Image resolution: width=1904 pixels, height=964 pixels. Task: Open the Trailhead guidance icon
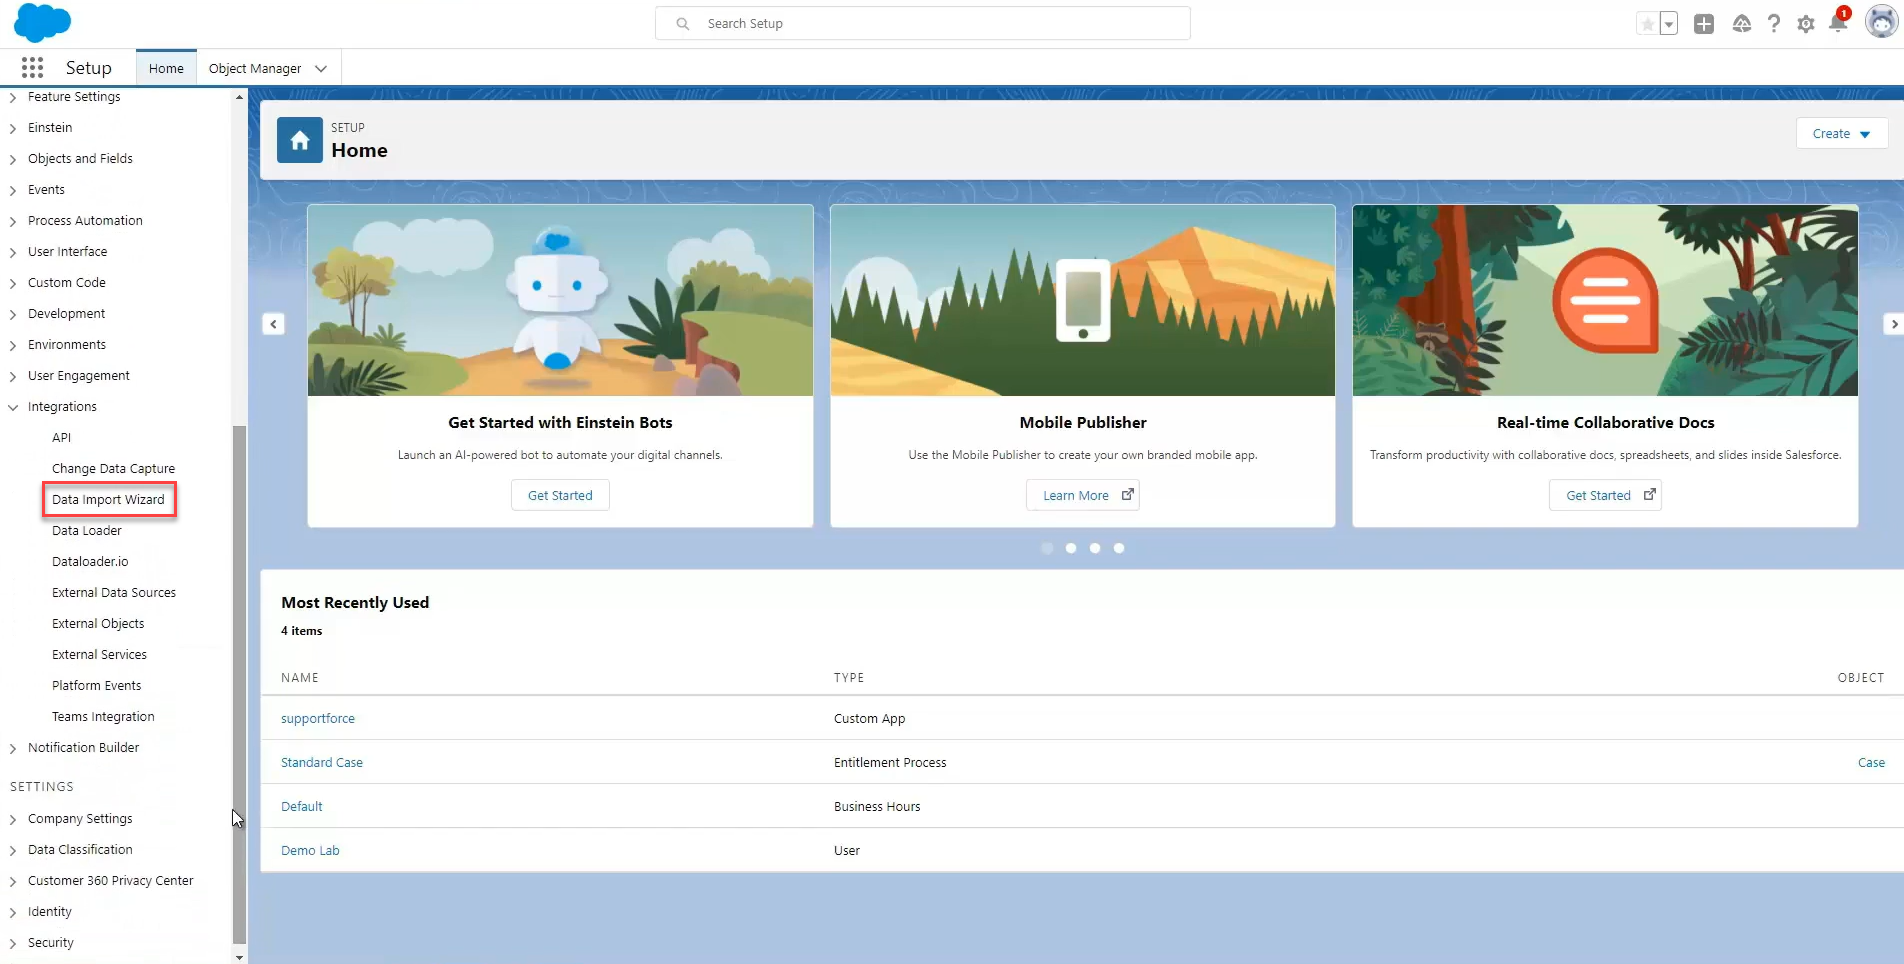[1742, 24]
